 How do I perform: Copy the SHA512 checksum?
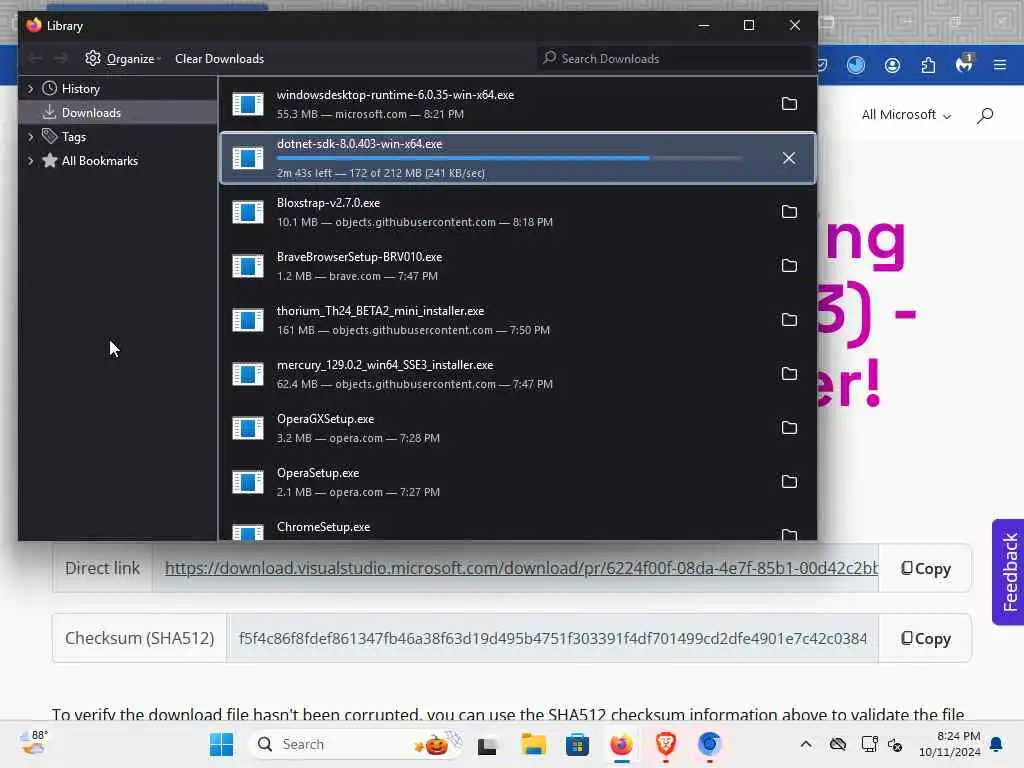pos(925,639)
